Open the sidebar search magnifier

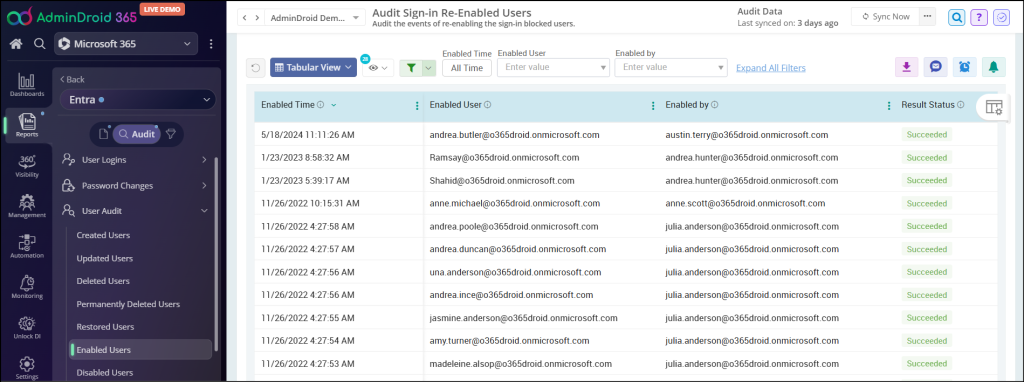[x=40, y=44]
